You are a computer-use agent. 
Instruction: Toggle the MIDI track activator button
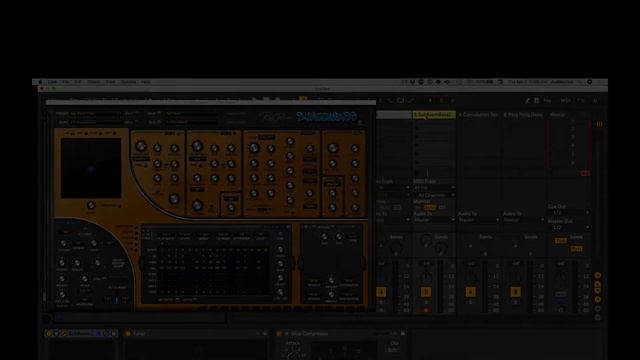click(425, 292)
